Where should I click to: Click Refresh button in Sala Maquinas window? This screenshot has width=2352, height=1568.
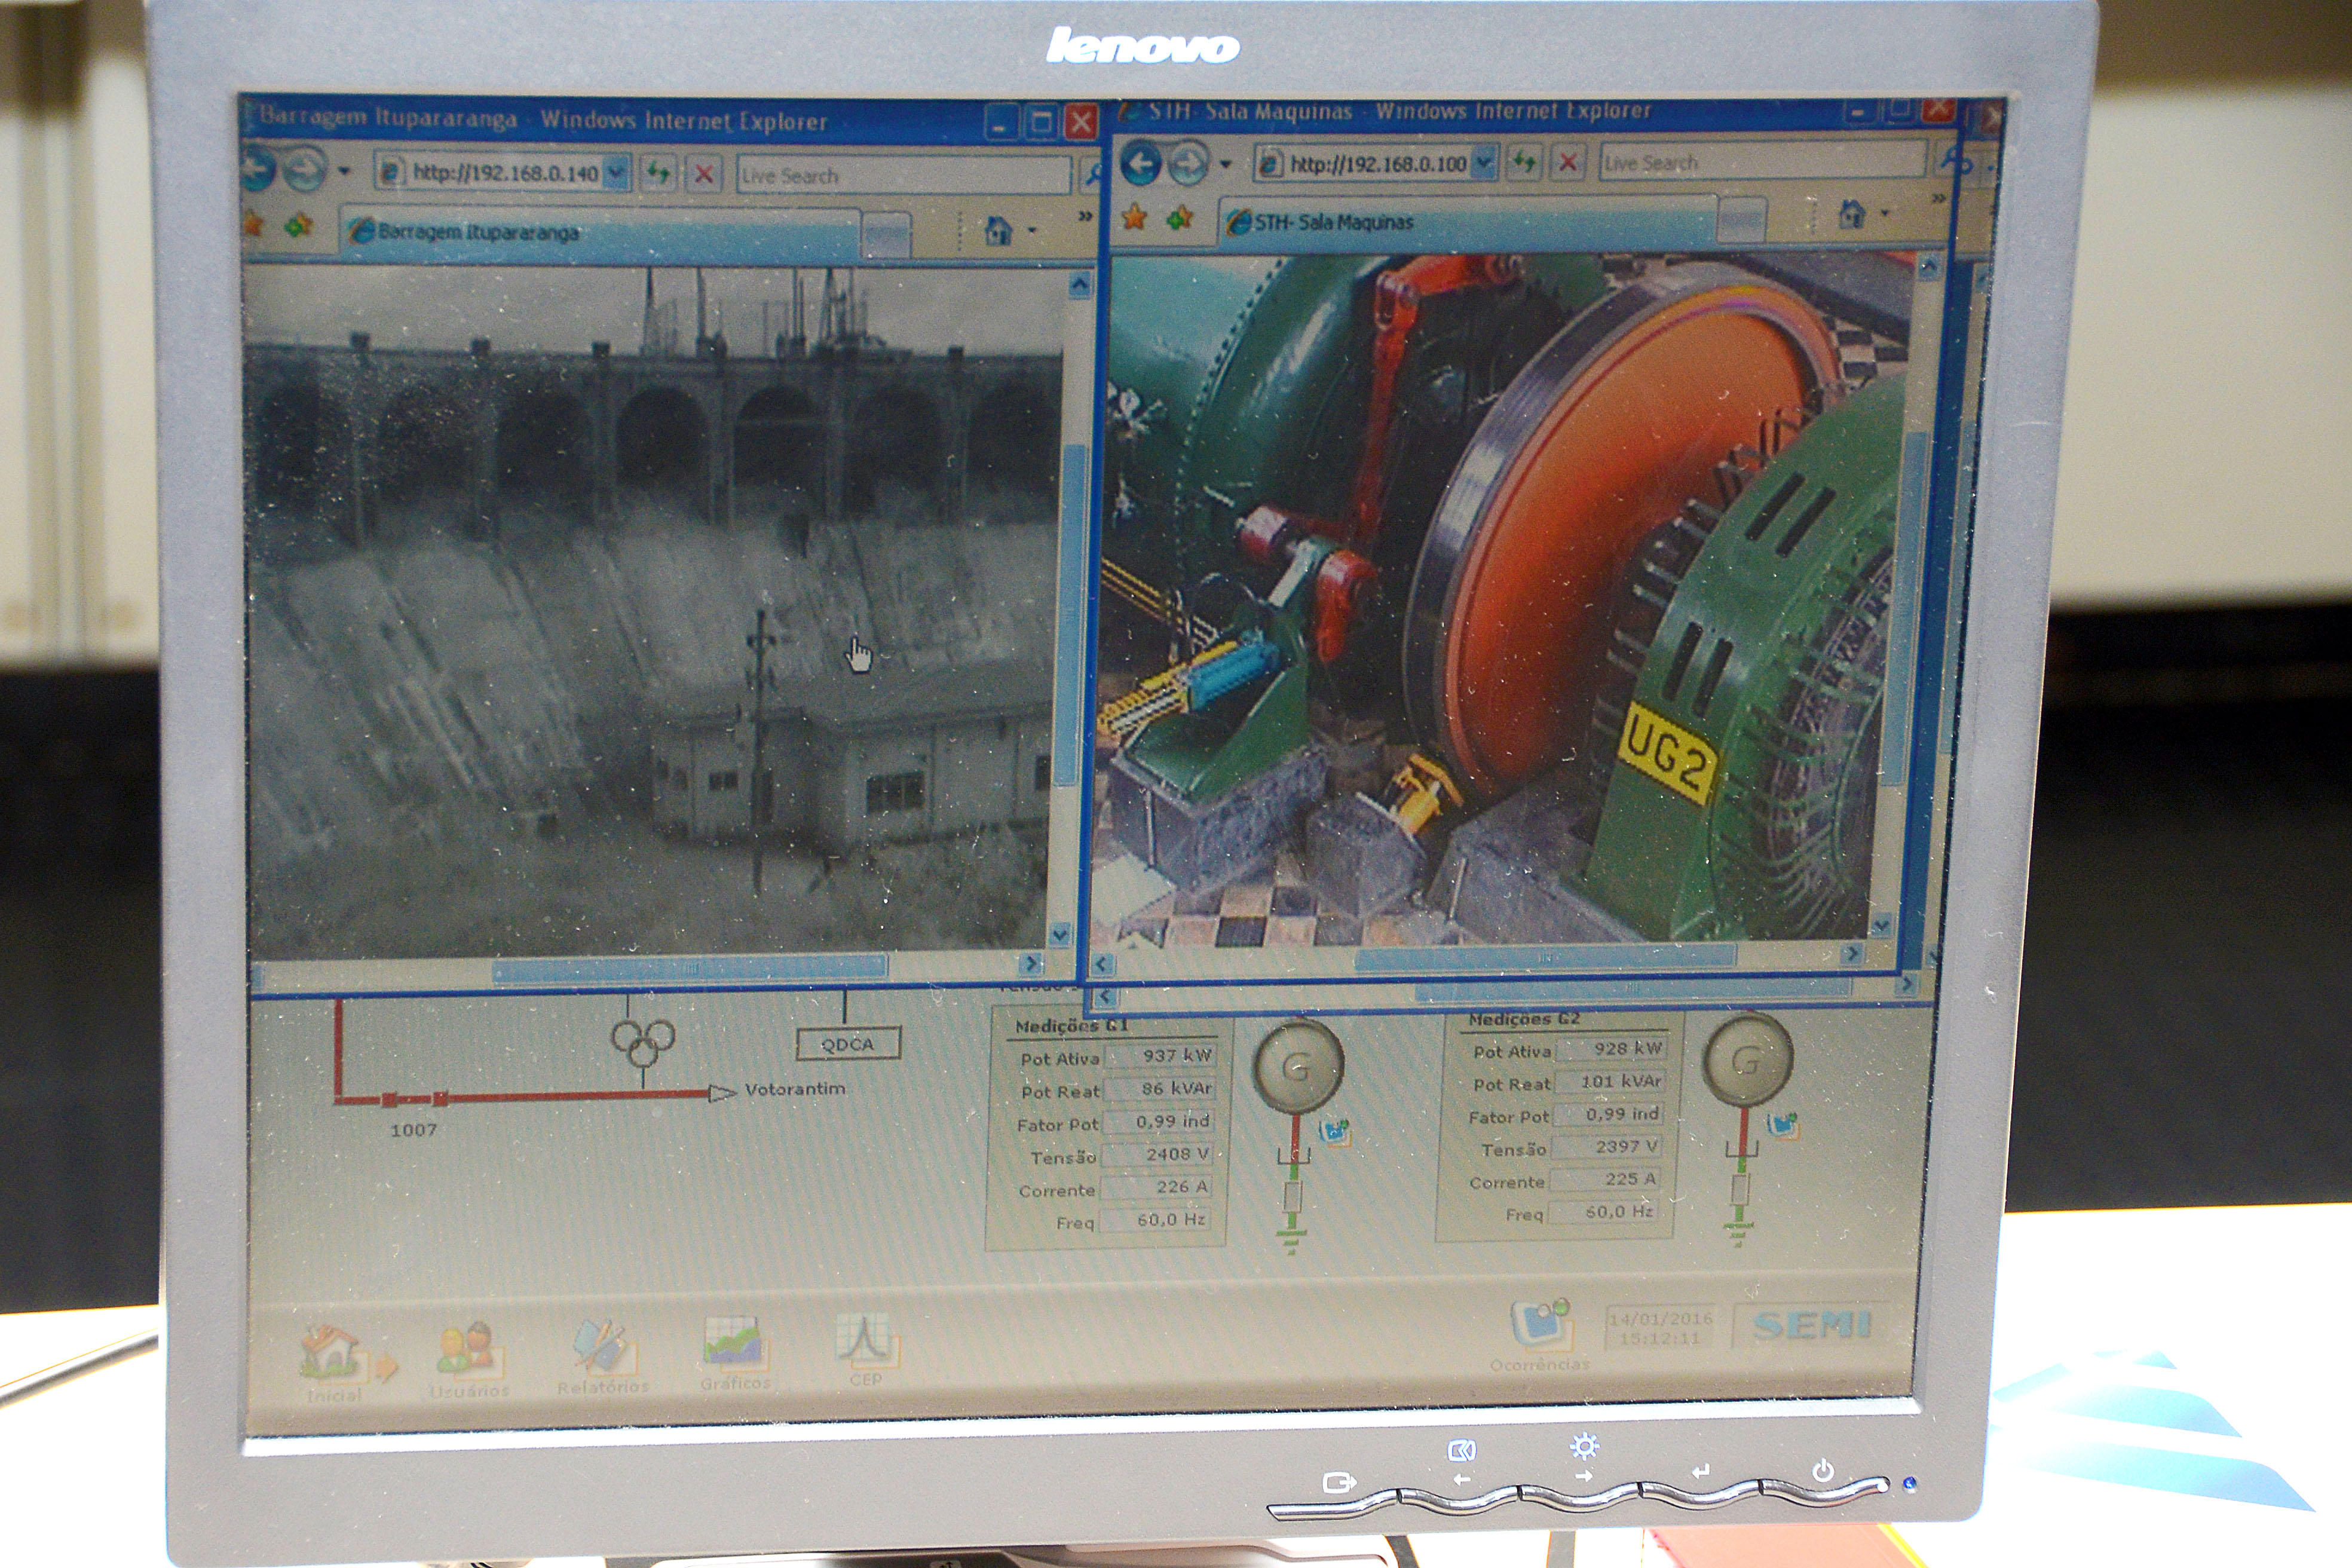click(1524, 162)
